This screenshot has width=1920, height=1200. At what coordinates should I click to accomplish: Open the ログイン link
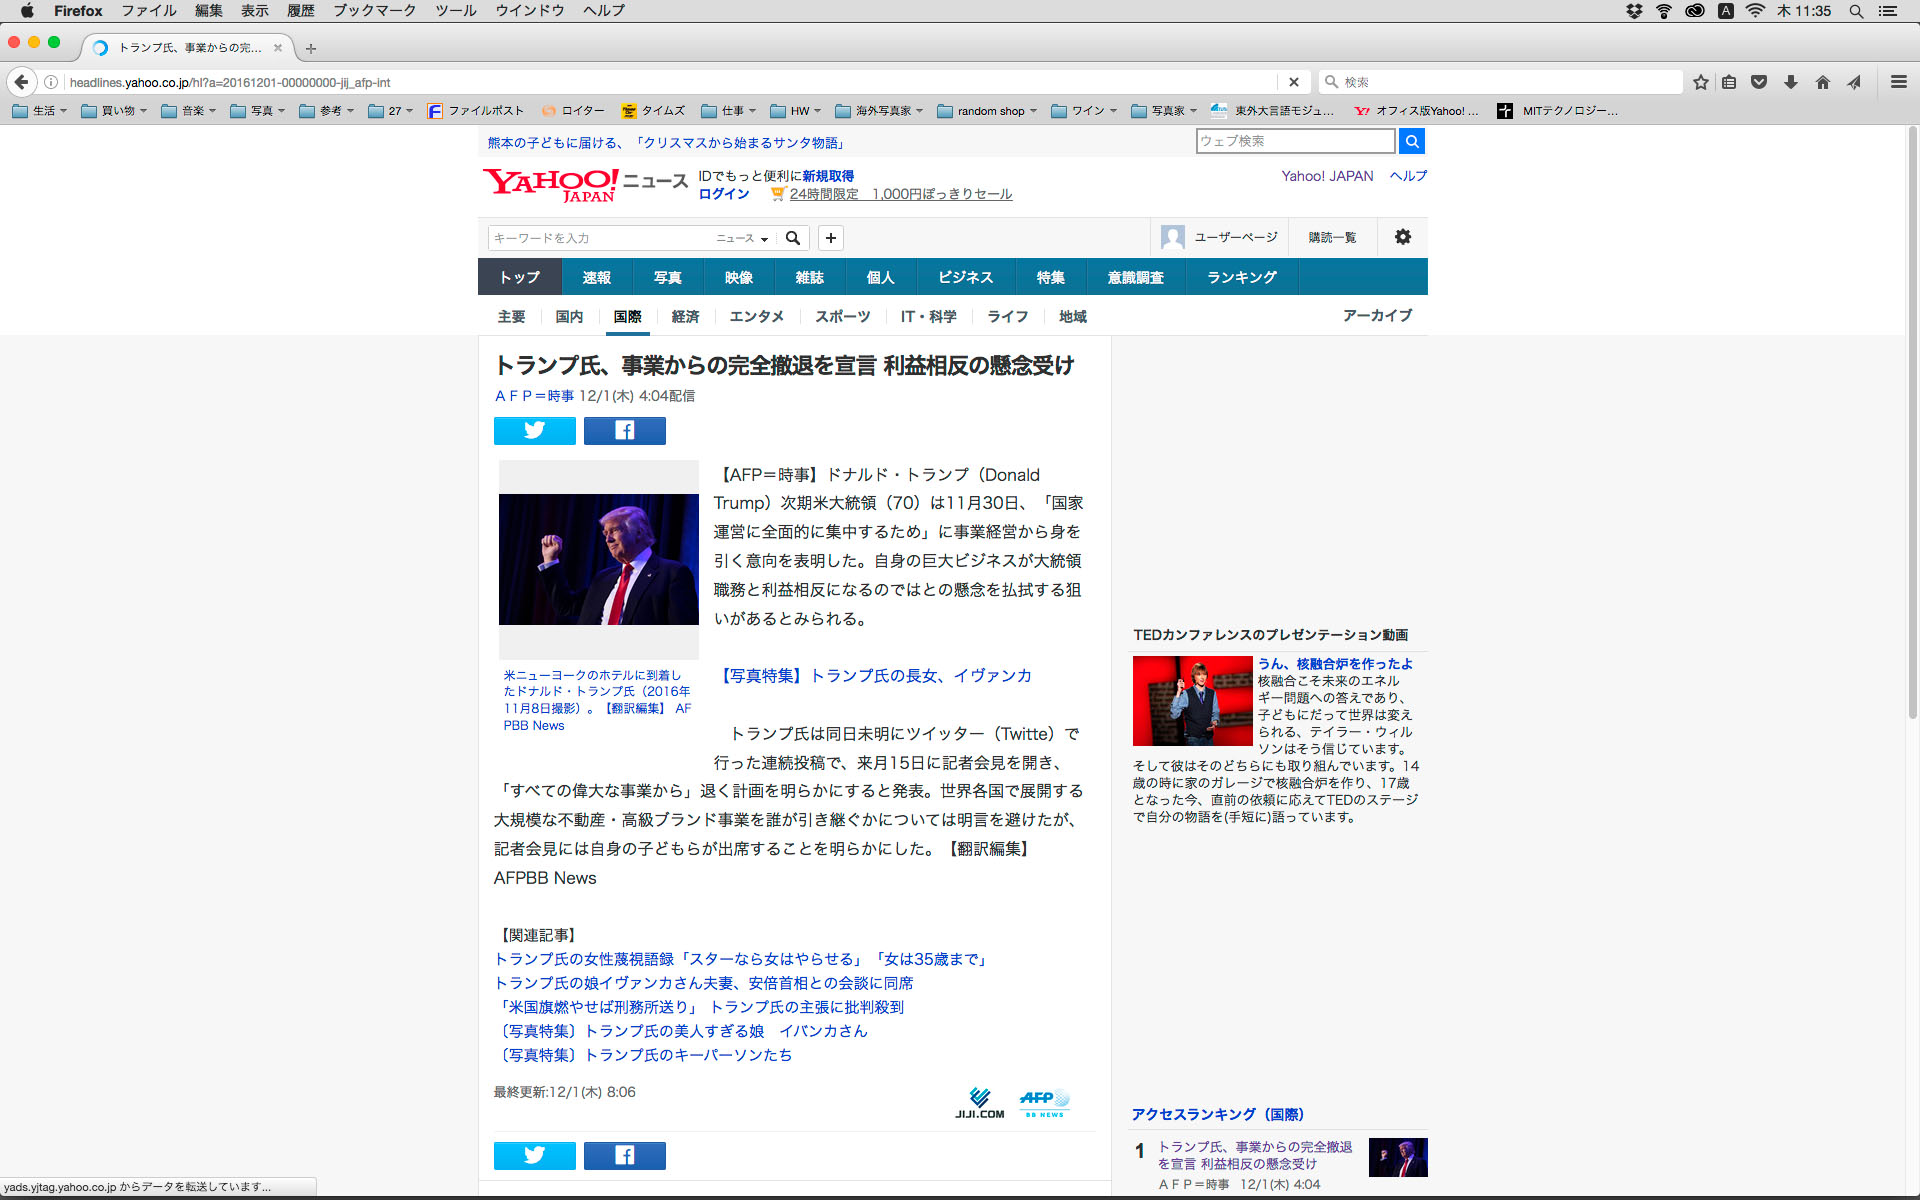pyautogui.click(x=723, y=194)
